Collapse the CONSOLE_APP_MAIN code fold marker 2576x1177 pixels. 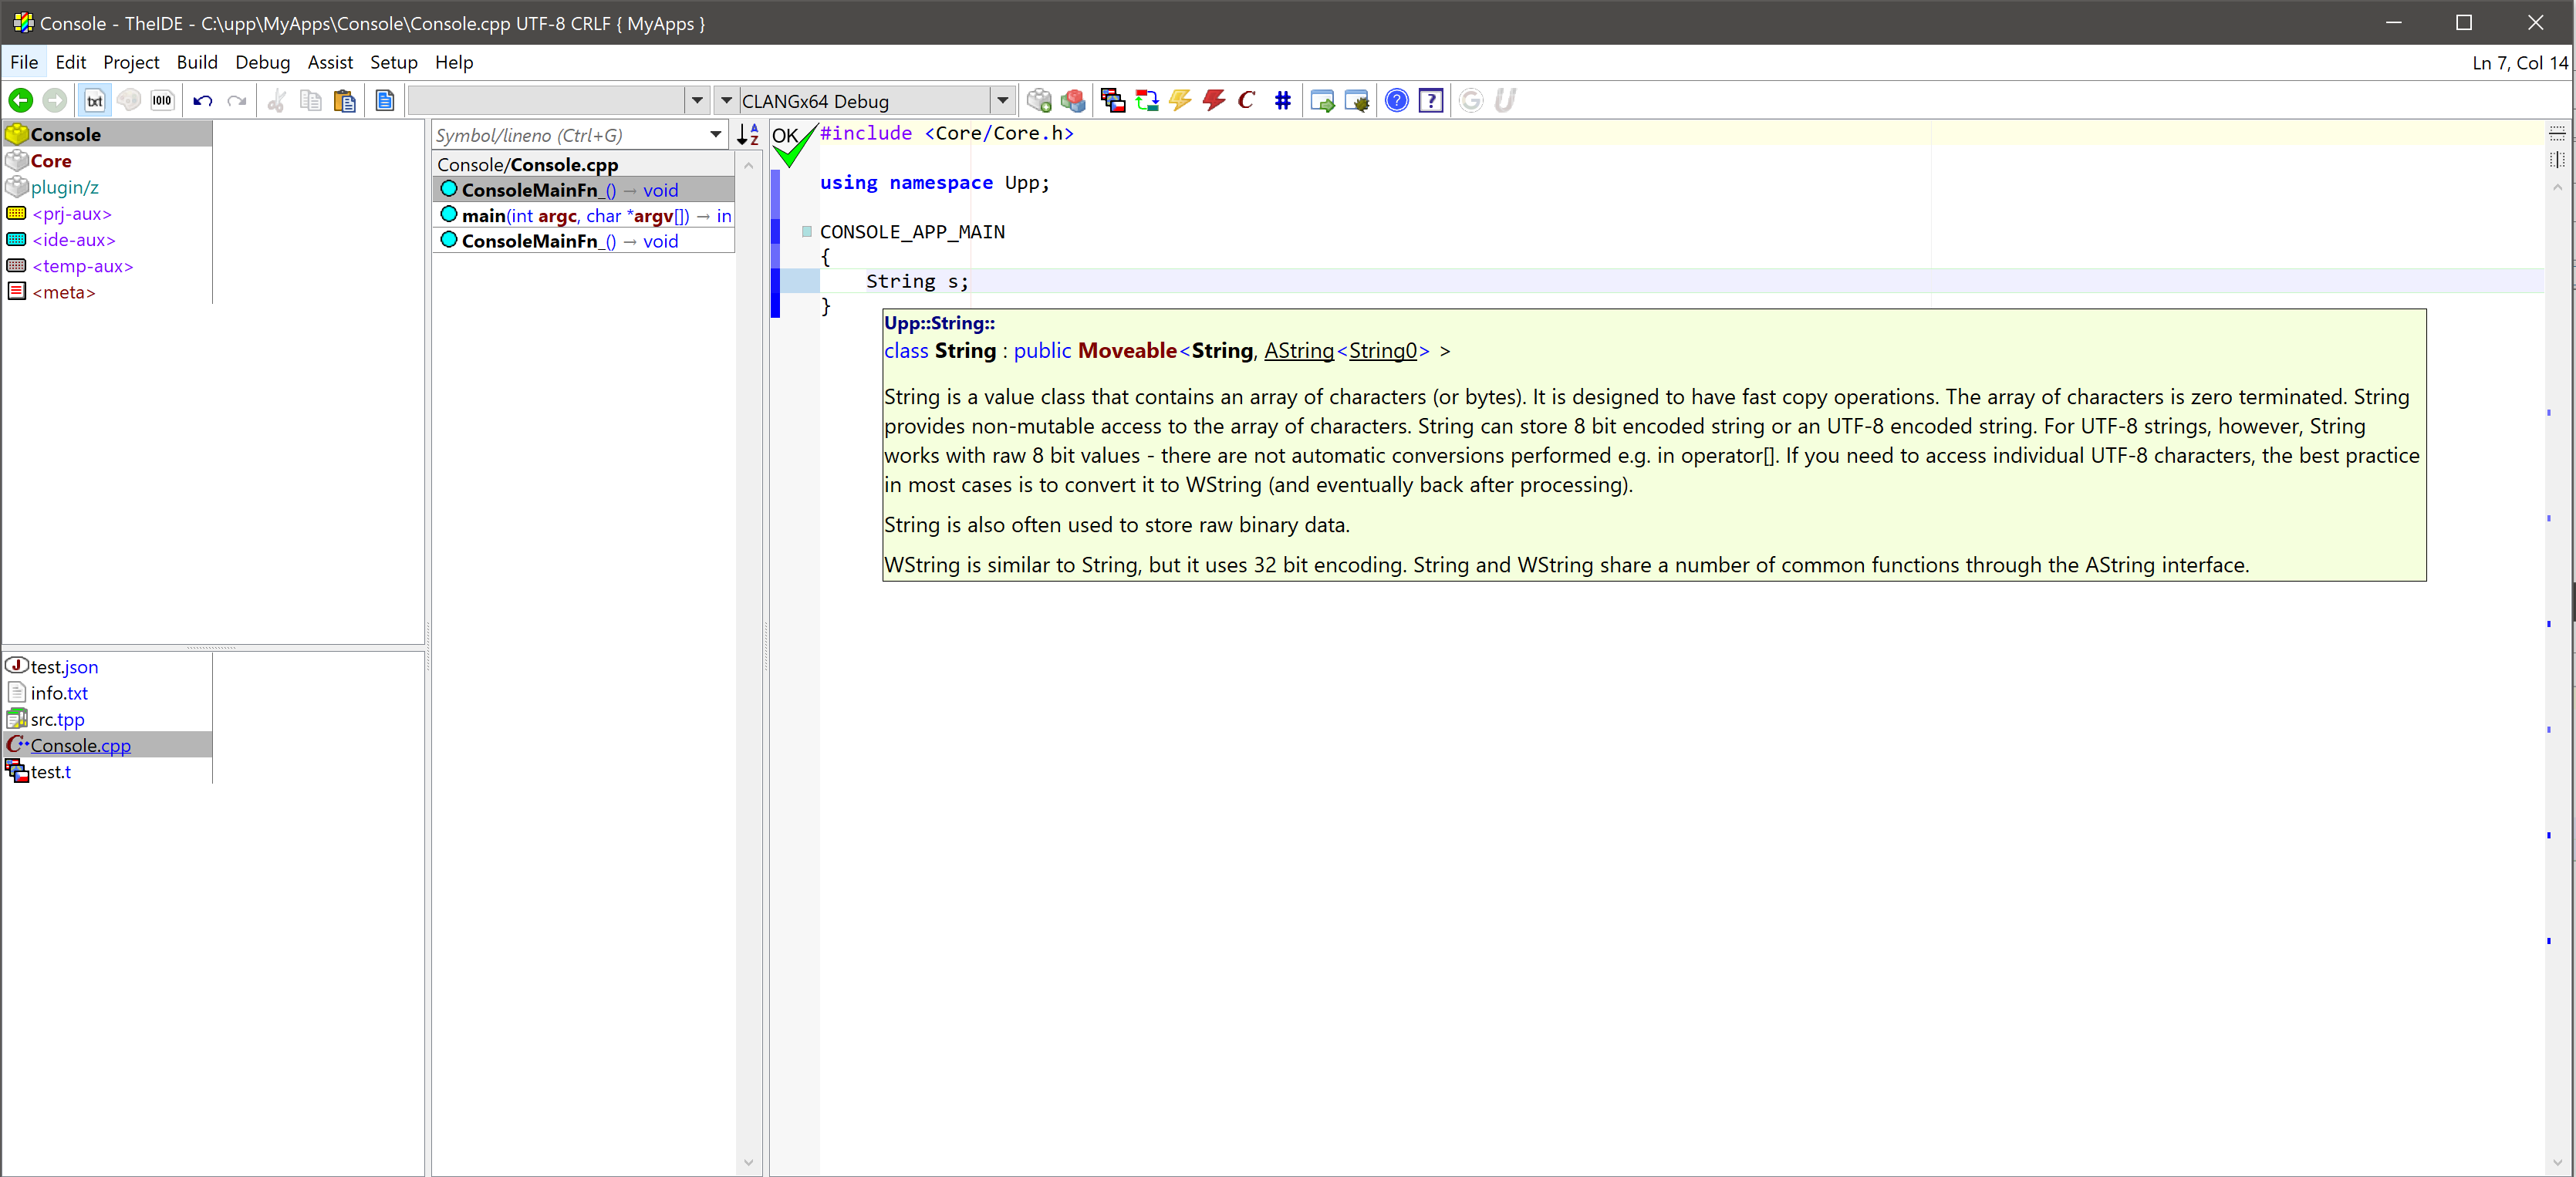click(806, 232)
